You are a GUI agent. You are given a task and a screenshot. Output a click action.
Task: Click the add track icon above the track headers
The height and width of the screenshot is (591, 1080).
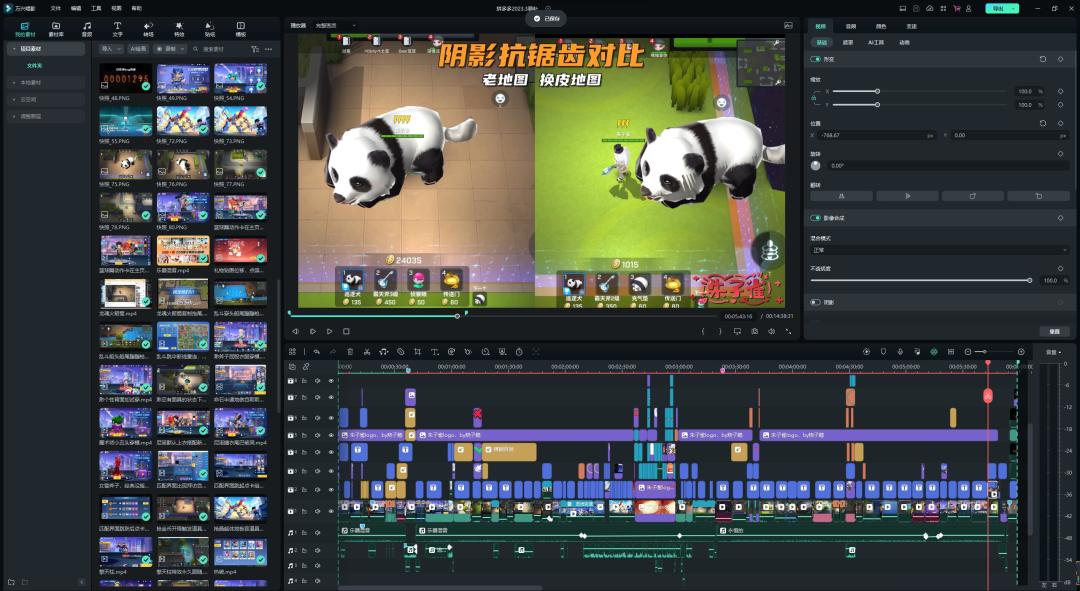point(292,367)
